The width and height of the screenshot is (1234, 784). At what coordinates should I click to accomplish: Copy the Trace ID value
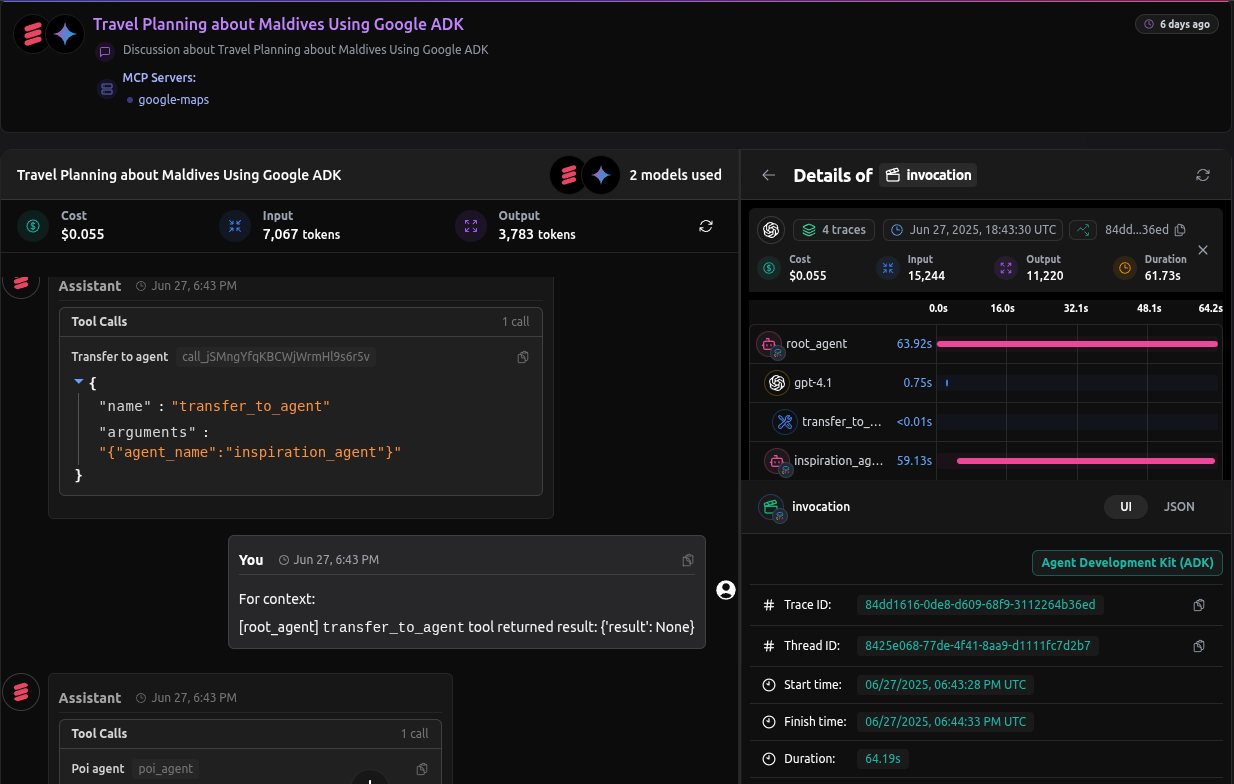[x=1199, y=605]
